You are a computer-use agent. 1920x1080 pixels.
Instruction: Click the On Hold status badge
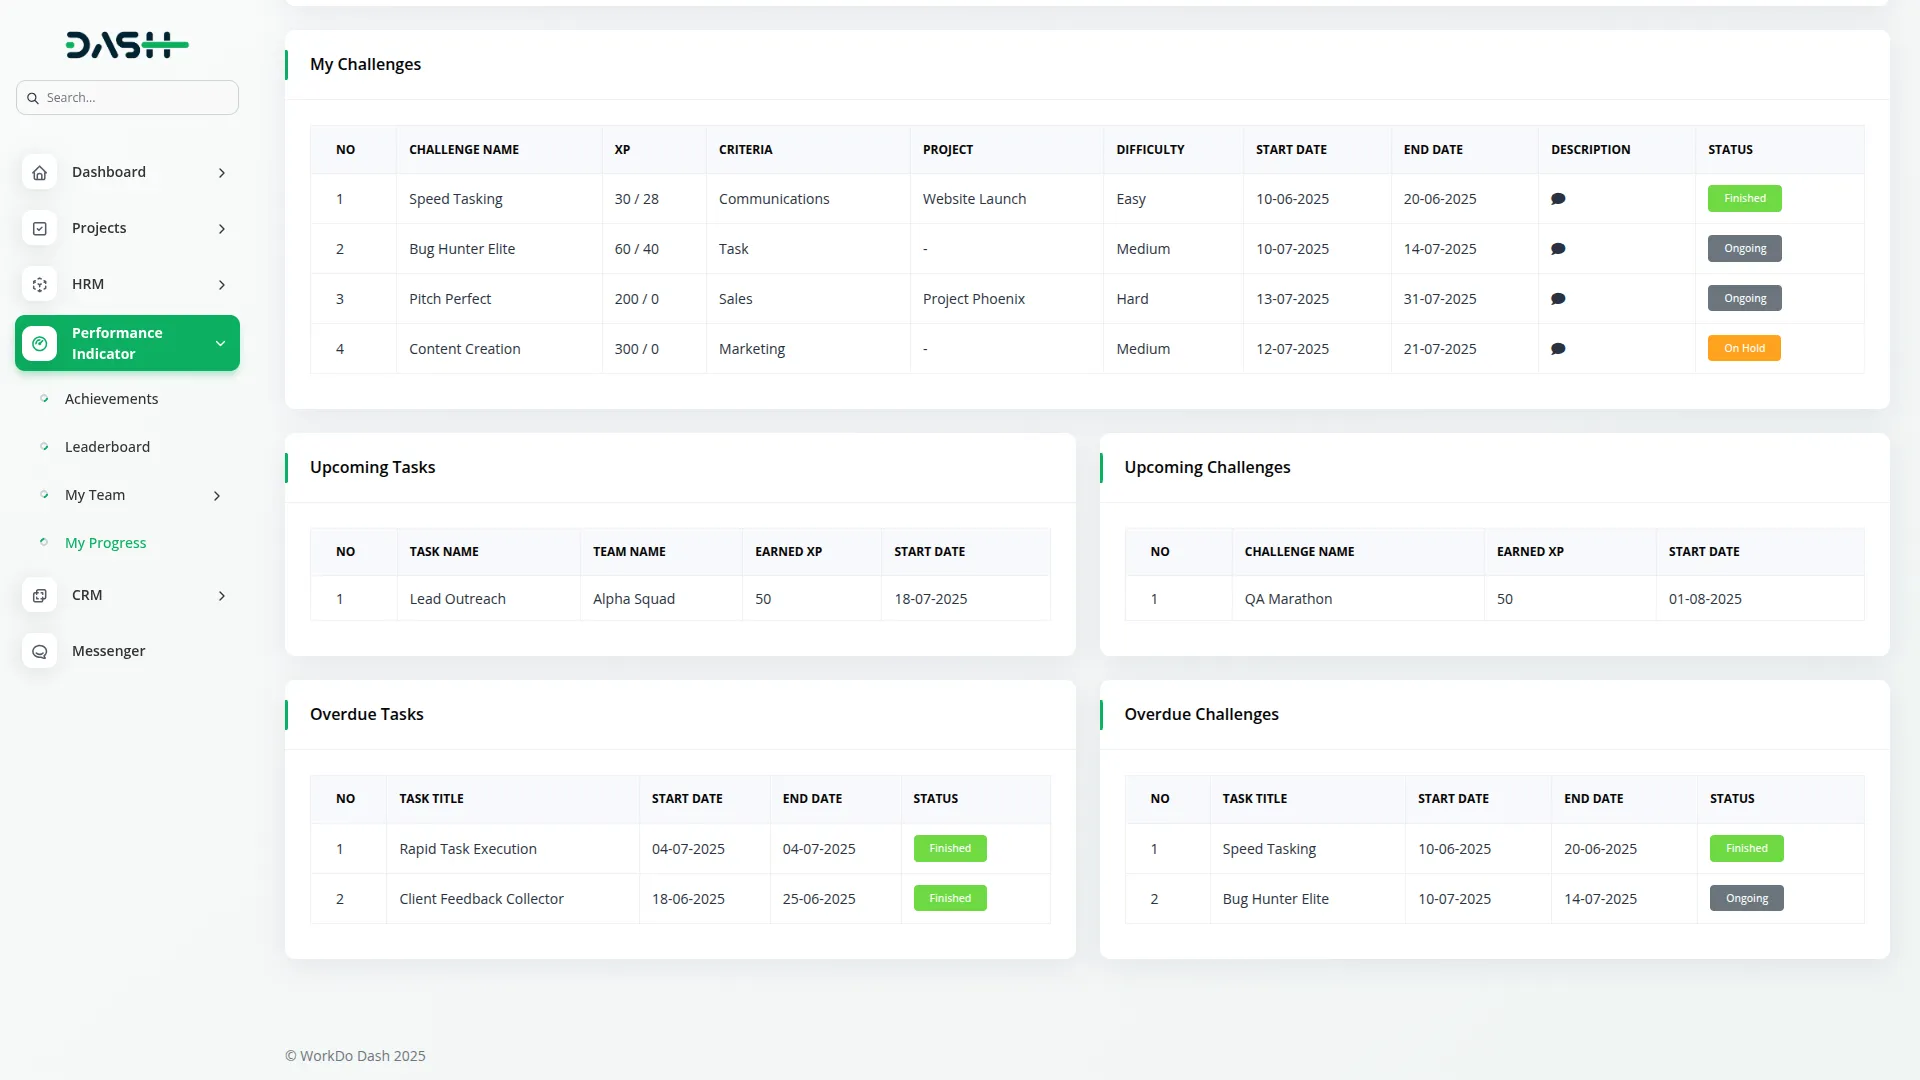[x=1744, y=349]
